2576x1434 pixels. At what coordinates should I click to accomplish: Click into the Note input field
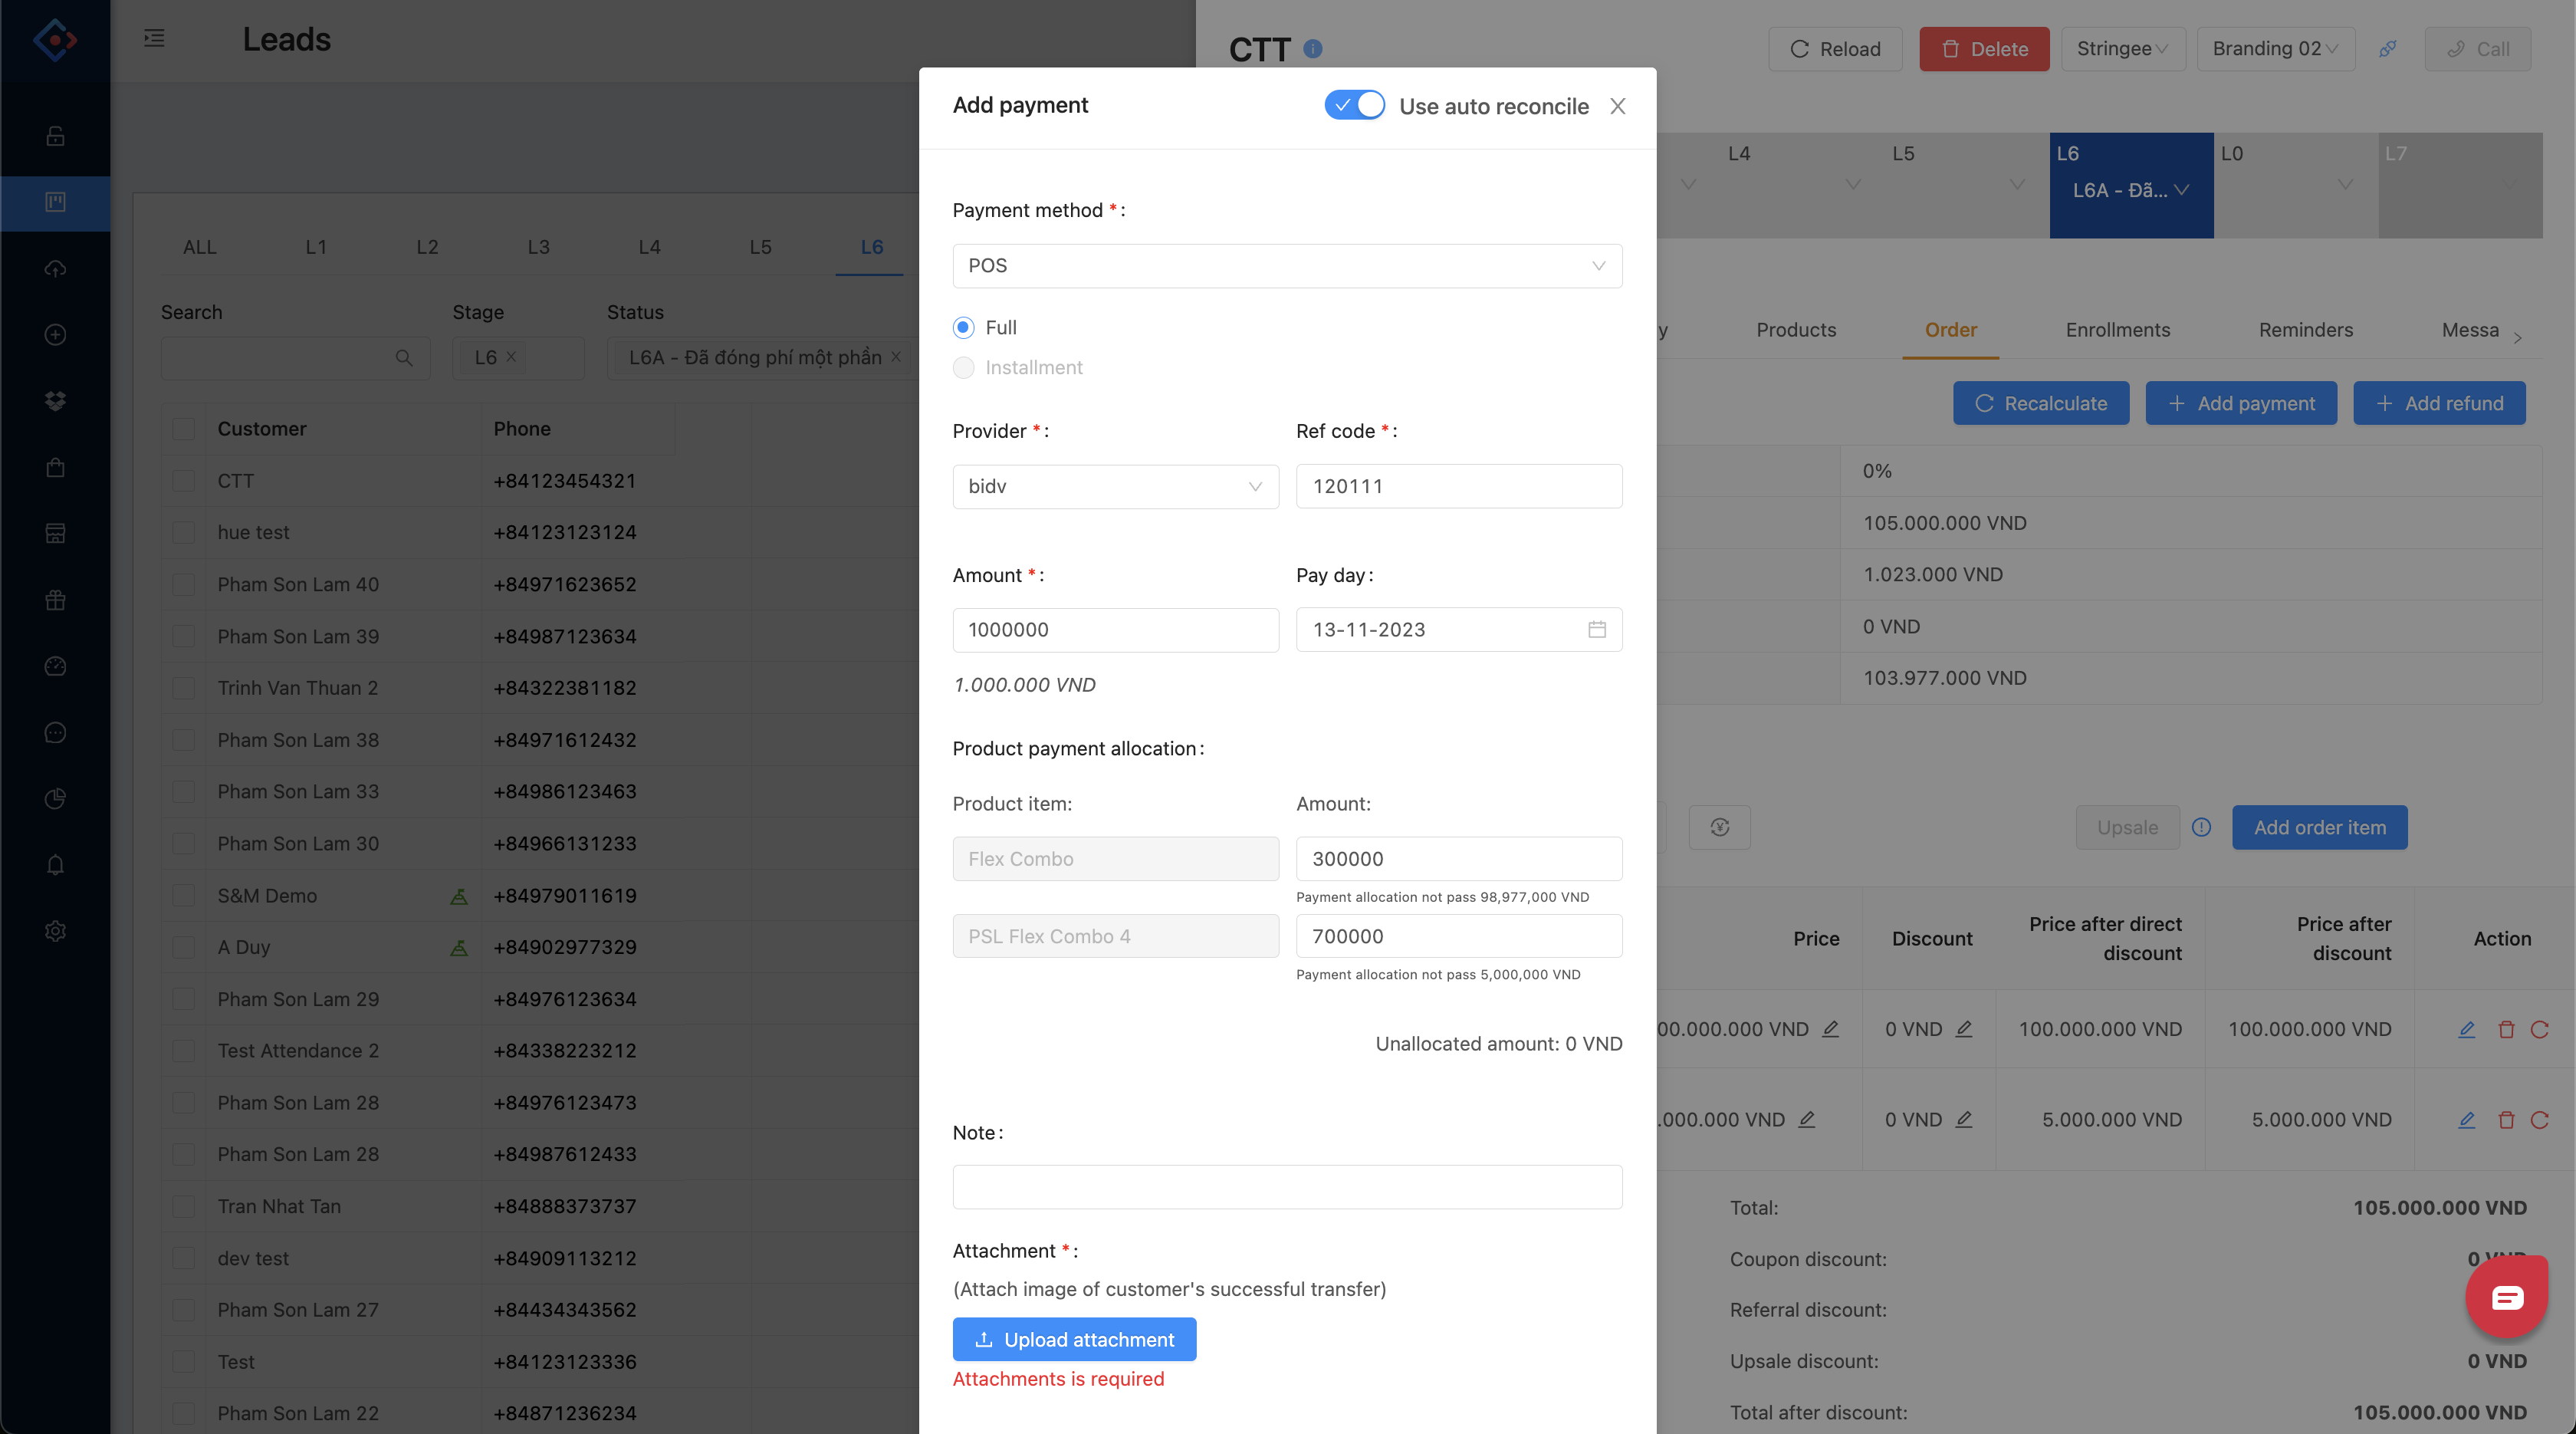(1287, 1186)
